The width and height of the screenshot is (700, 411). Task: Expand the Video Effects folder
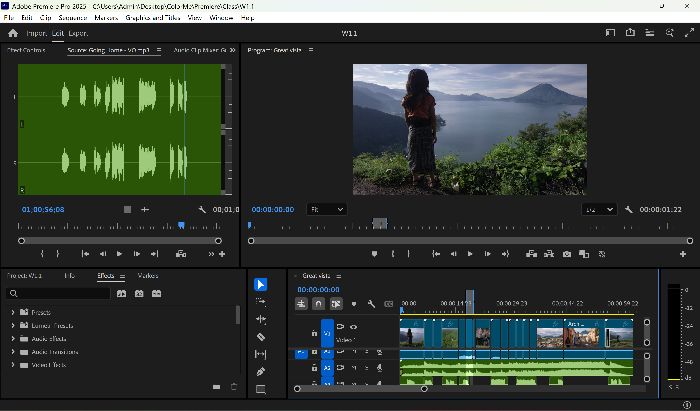click(12, 365)
